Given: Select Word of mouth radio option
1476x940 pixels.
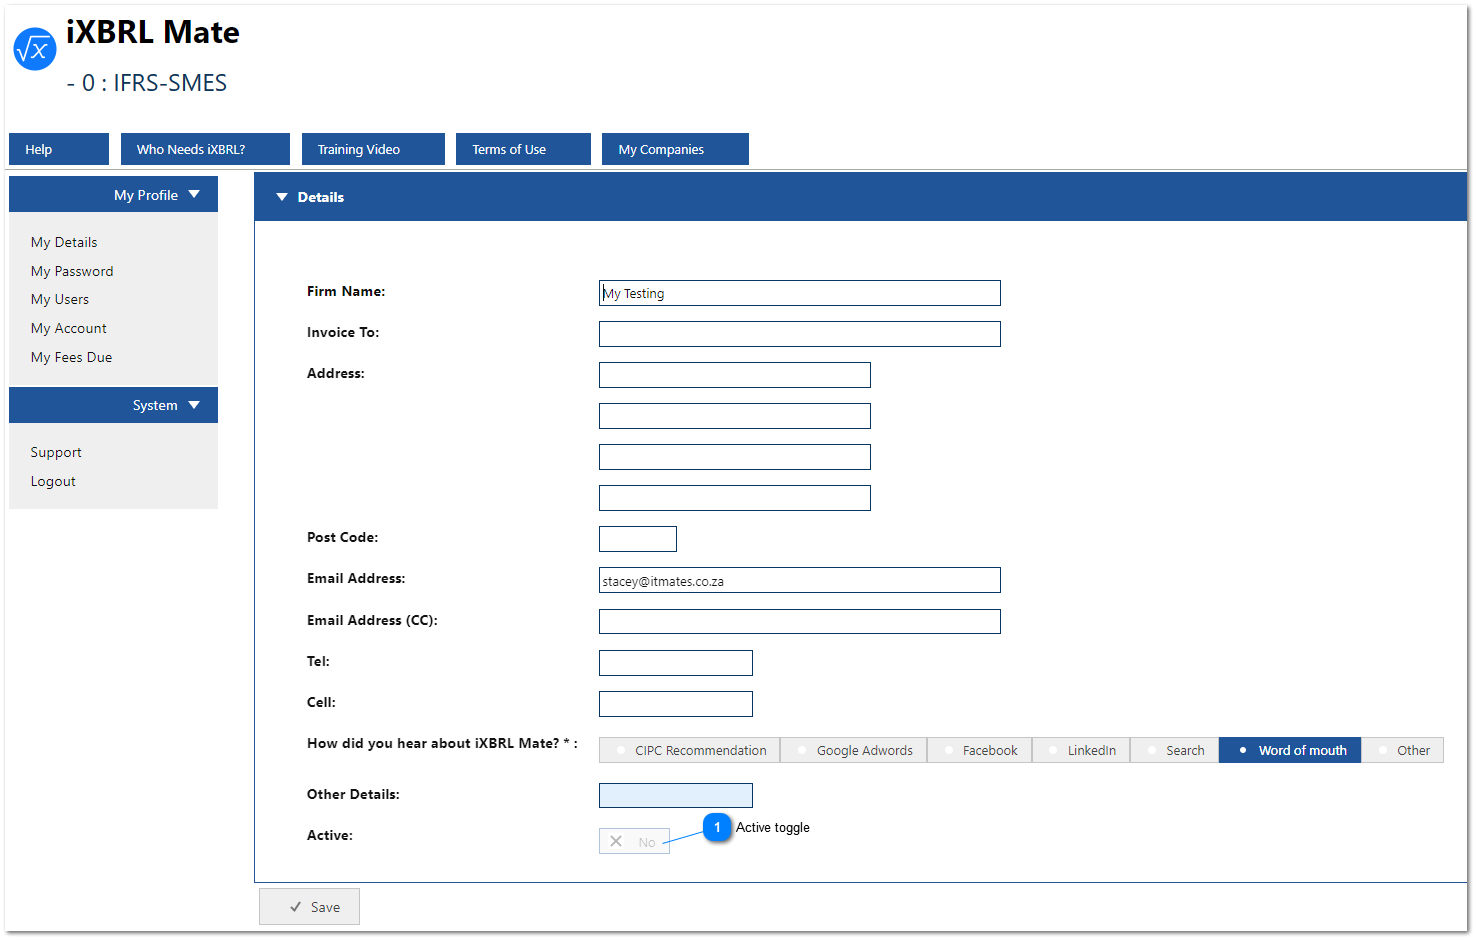Looking at the screenshot, I should coord(1290,750).
